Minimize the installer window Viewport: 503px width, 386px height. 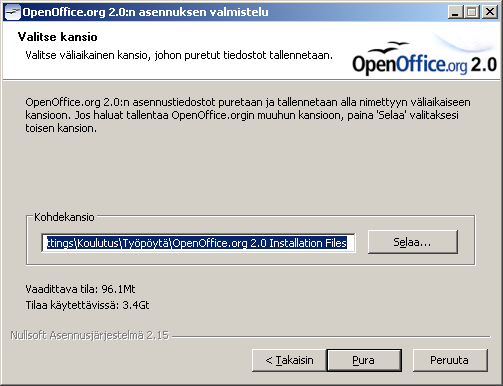455,12
